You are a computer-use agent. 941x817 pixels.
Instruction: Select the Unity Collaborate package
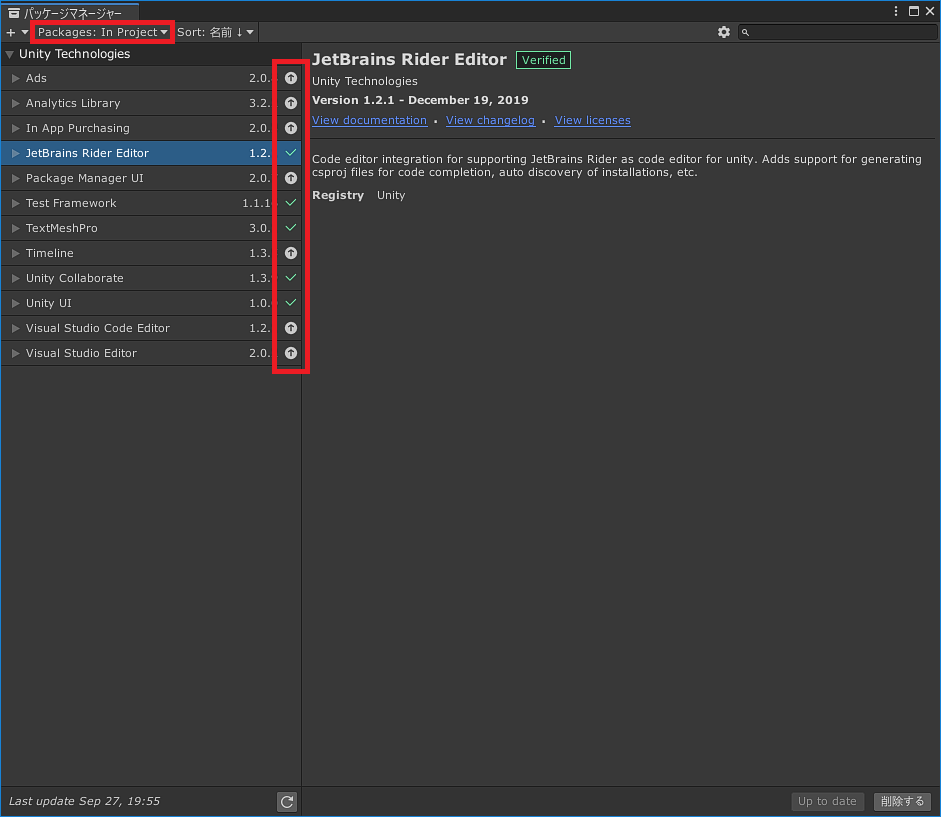point(151,278)
